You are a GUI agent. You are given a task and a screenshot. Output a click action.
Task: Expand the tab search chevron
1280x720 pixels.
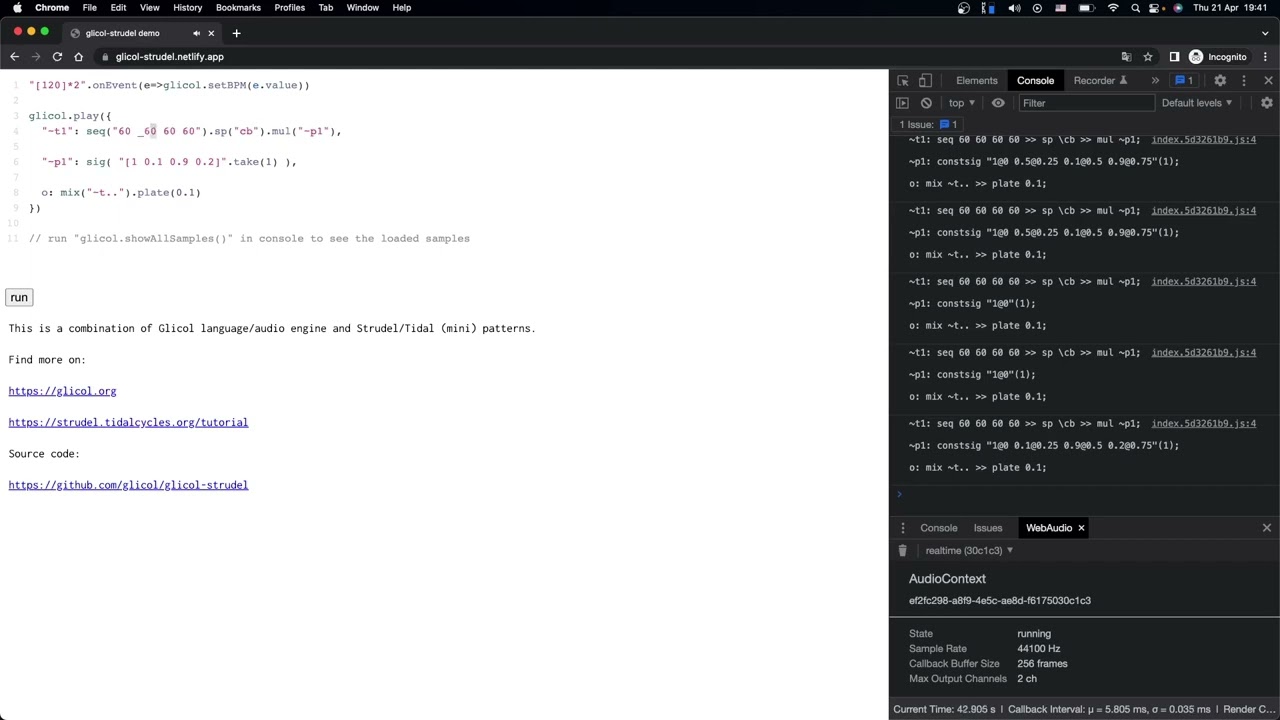(x=1265, y=33)
